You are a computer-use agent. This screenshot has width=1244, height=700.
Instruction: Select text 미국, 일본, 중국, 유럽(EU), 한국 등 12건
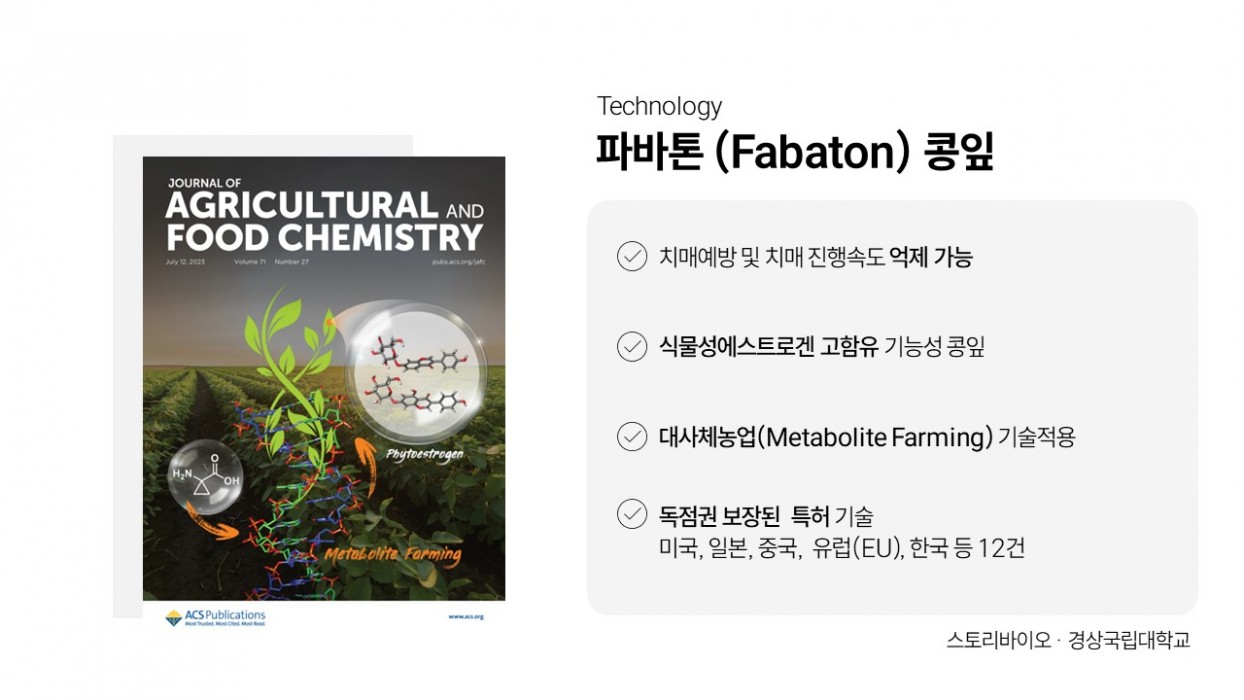click(841, 549)
